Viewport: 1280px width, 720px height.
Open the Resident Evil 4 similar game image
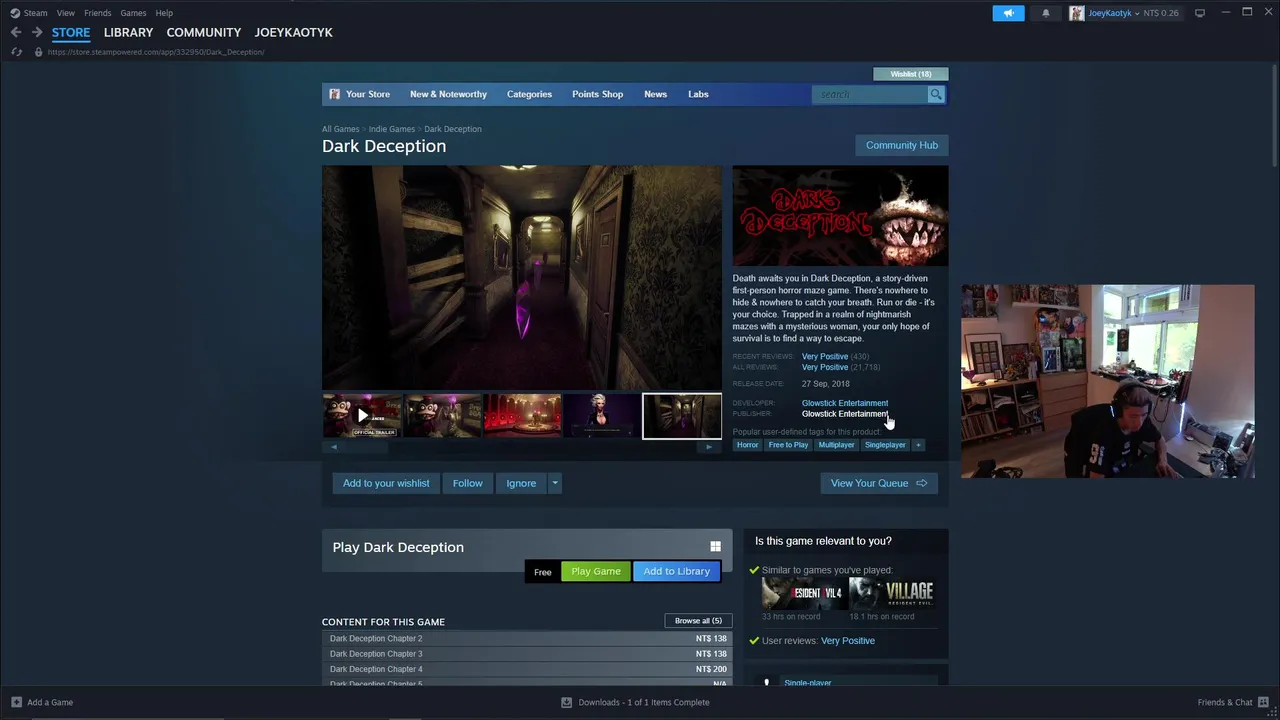pyautogui.click(x=804, y=593)
